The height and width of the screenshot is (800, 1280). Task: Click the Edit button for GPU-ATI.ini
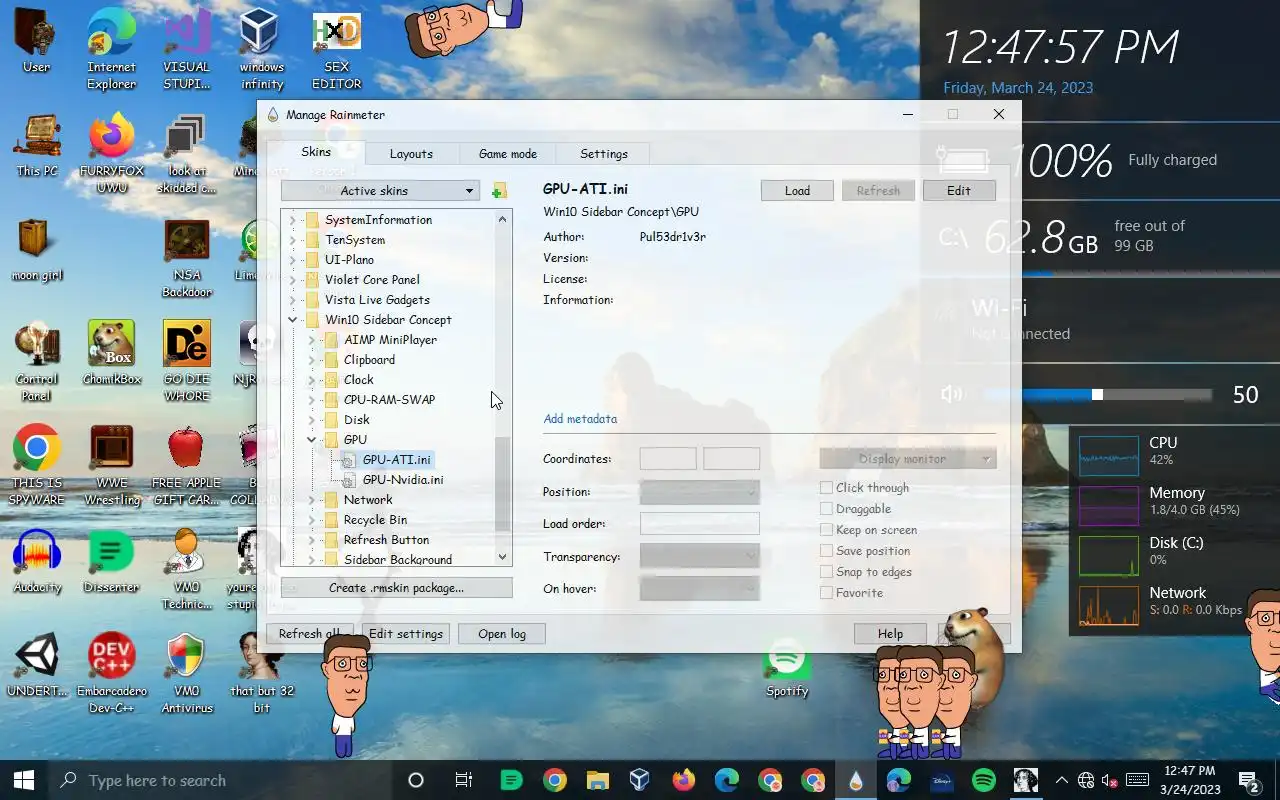(x=959, y=191)
